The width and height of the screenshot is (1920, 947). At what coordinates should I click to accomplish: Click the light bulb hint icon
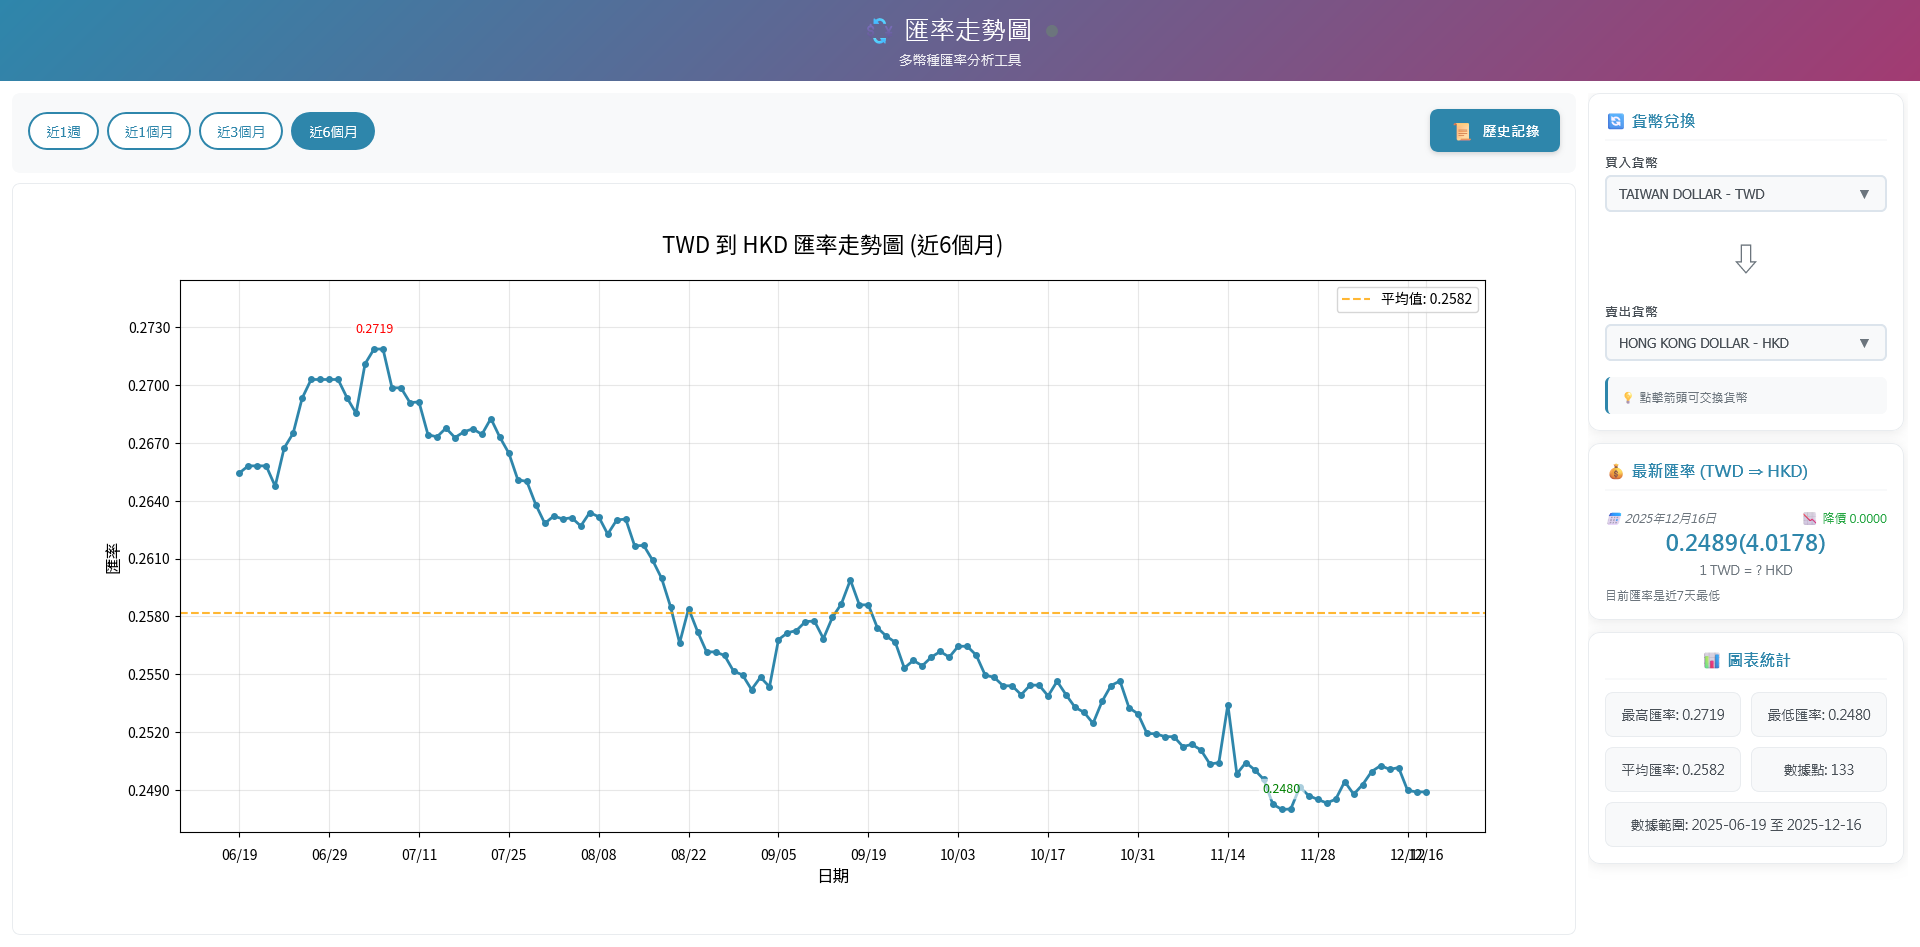click(x=1627, y=398)
